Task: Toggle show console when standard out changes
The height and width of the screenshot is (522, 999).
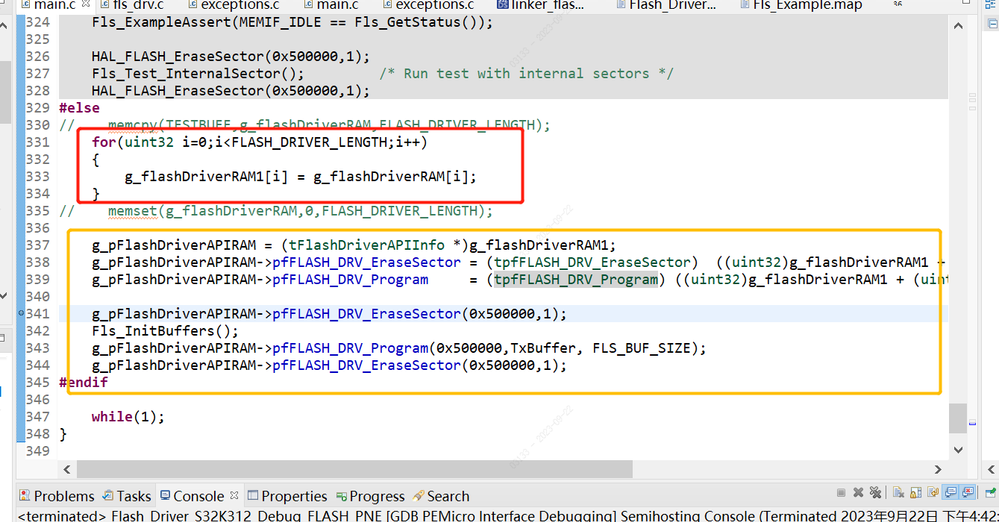Action: (951, 493)
